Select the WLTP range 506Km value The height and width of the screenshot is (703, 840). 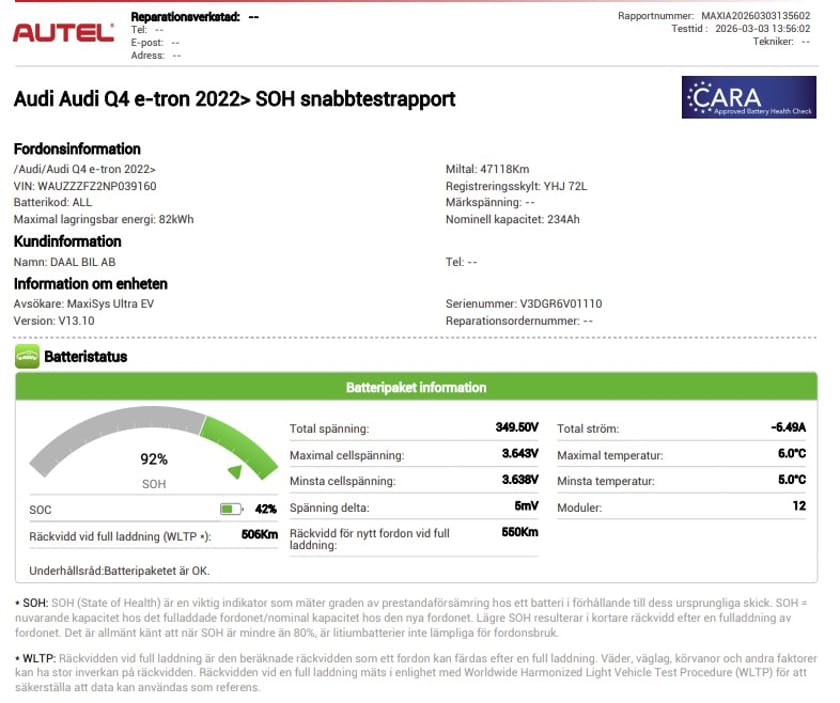259,534
